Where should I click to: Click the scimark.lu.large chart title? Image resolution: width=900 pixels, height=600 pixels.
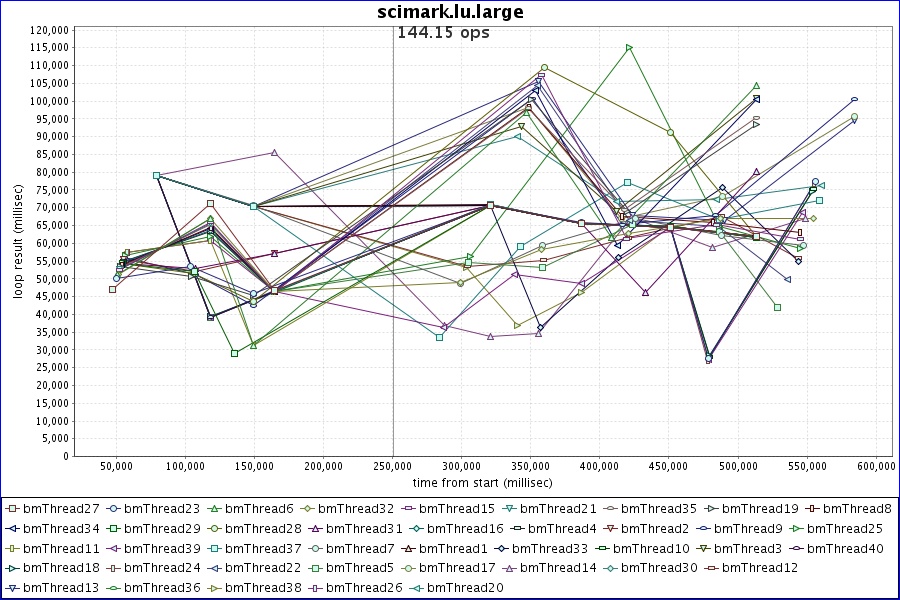click(450, 12)
